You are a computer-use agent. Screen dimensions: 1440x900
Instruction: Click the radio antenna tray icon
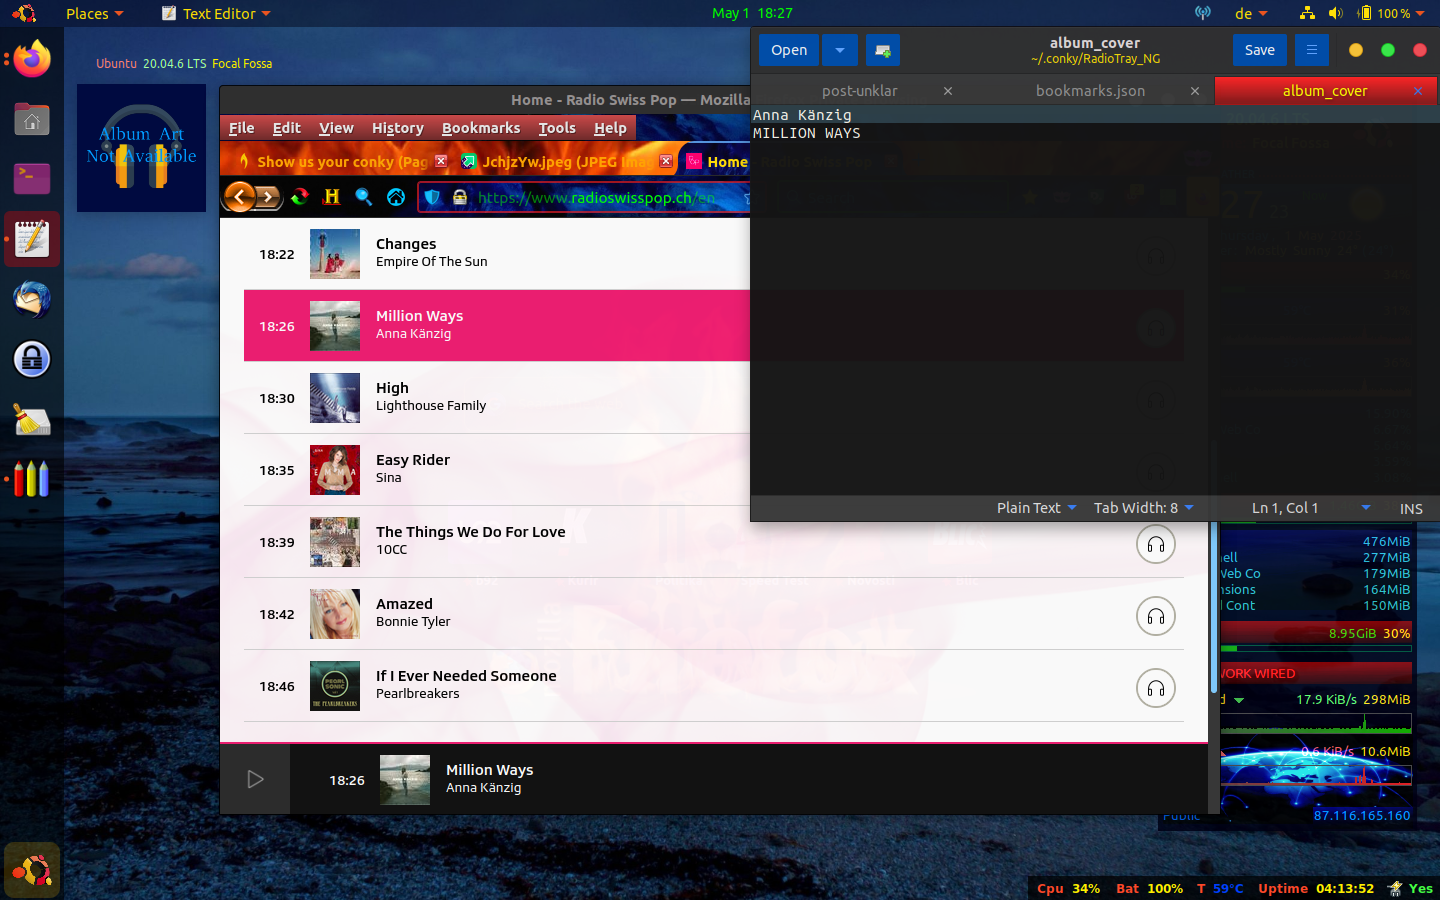(1203, 14)
